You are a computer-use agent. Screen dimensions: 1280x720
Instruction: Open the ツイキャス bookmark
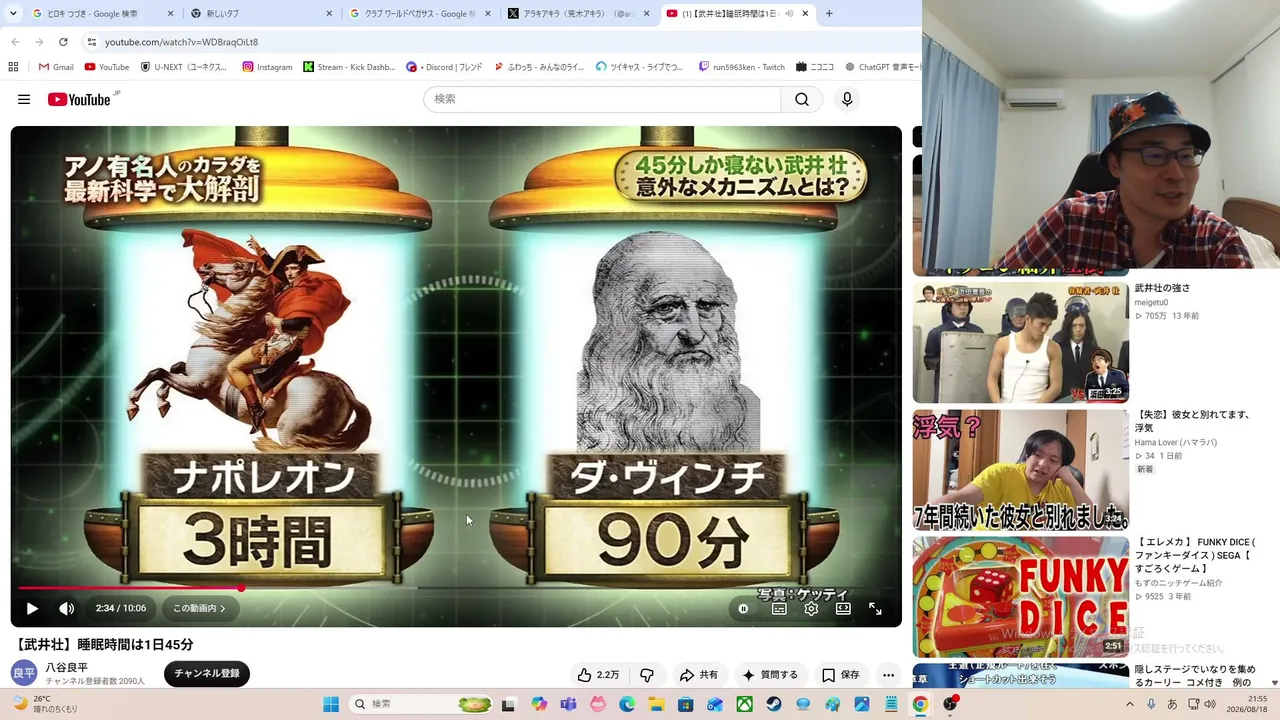(640, 67)
